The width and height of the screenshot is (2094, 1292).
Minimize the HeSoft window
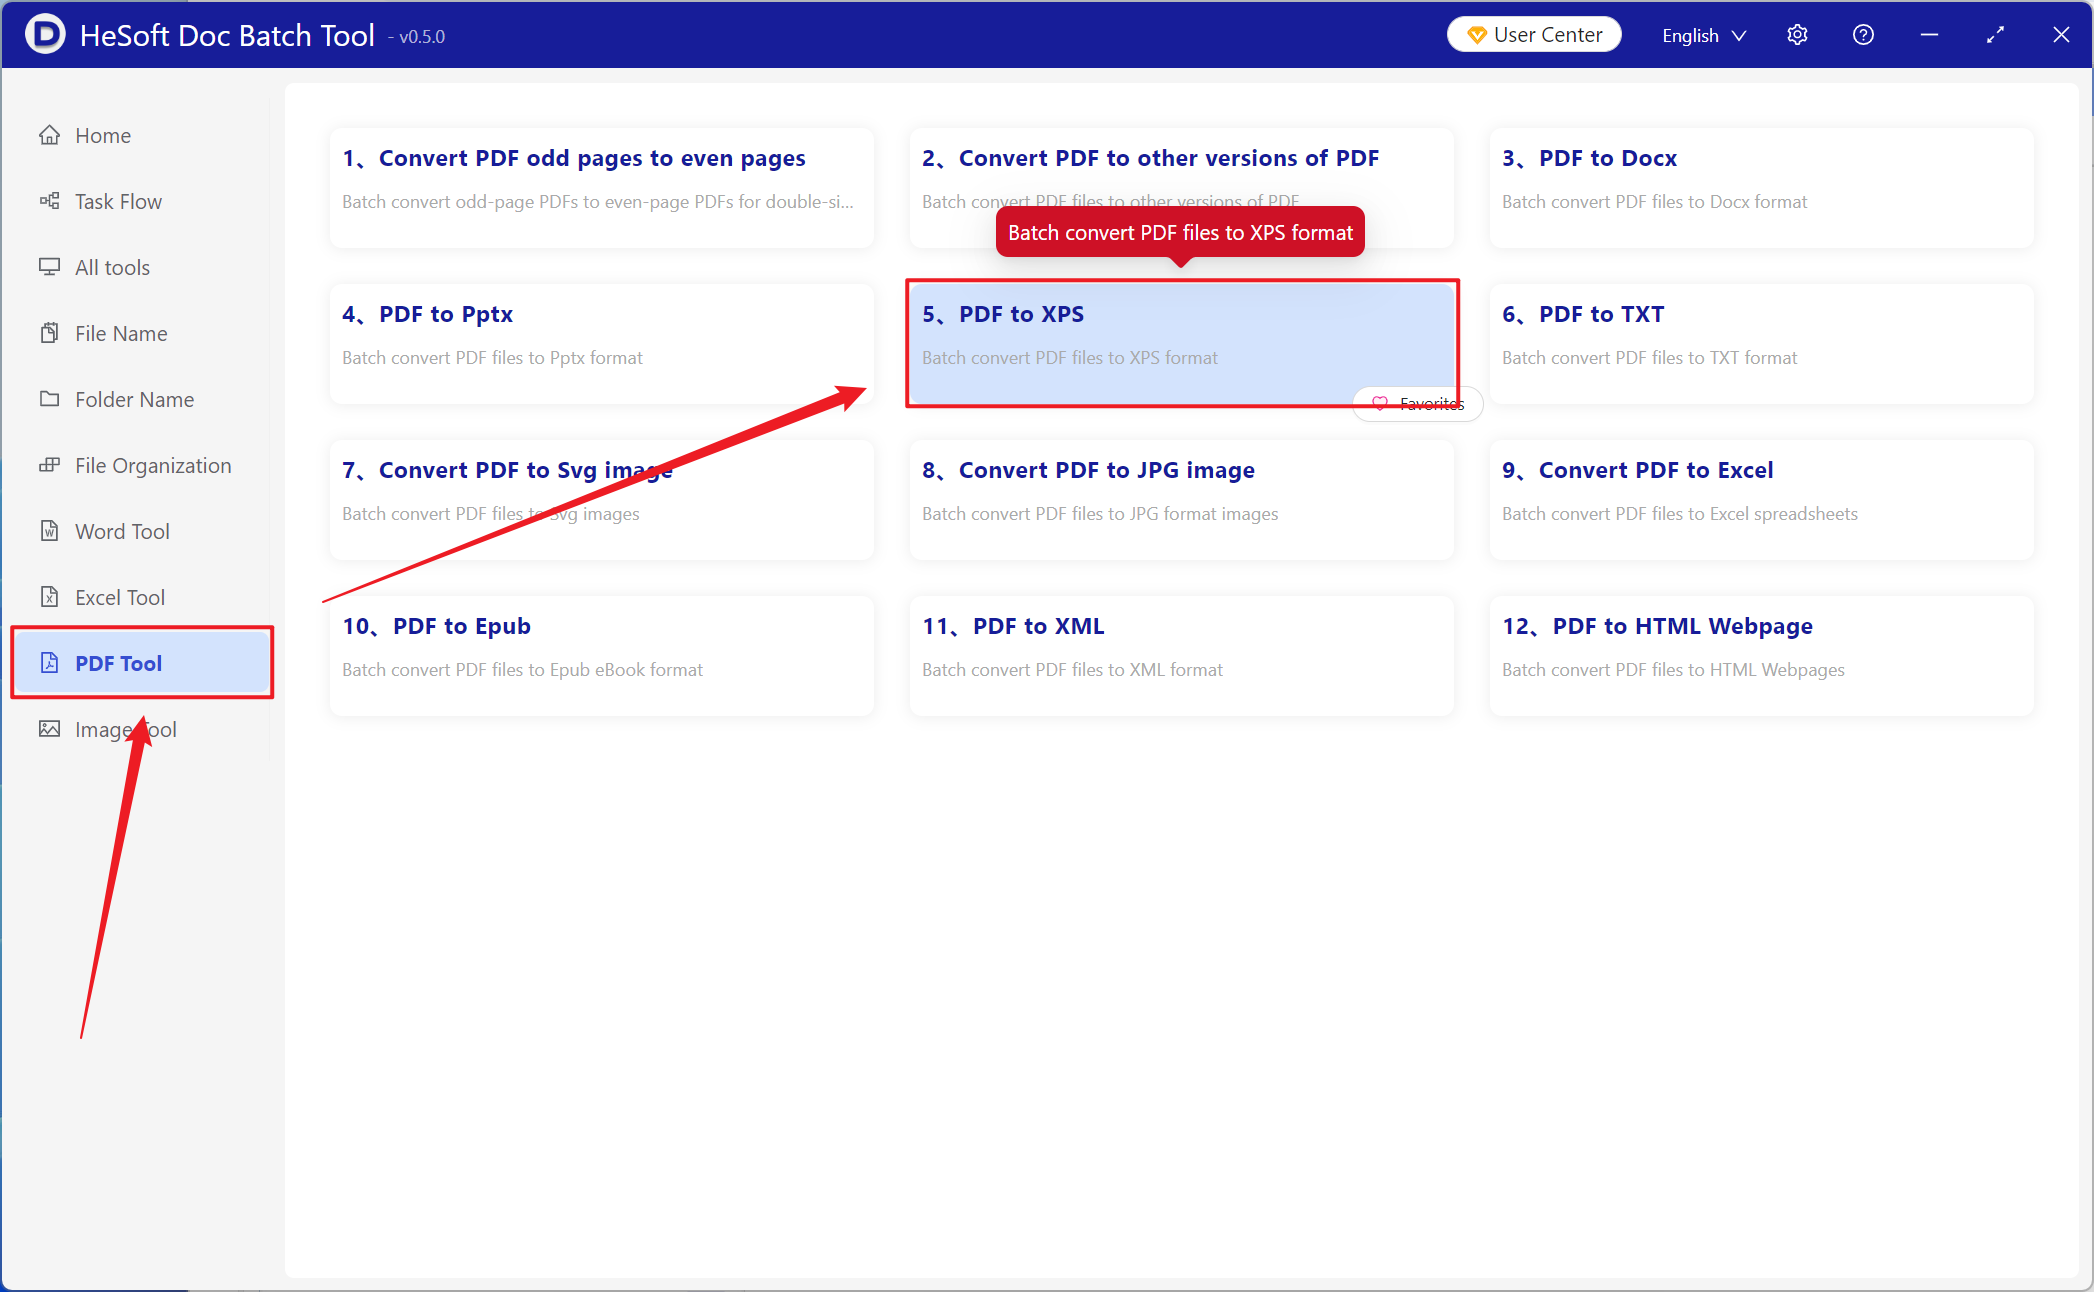pos(1929,35)
